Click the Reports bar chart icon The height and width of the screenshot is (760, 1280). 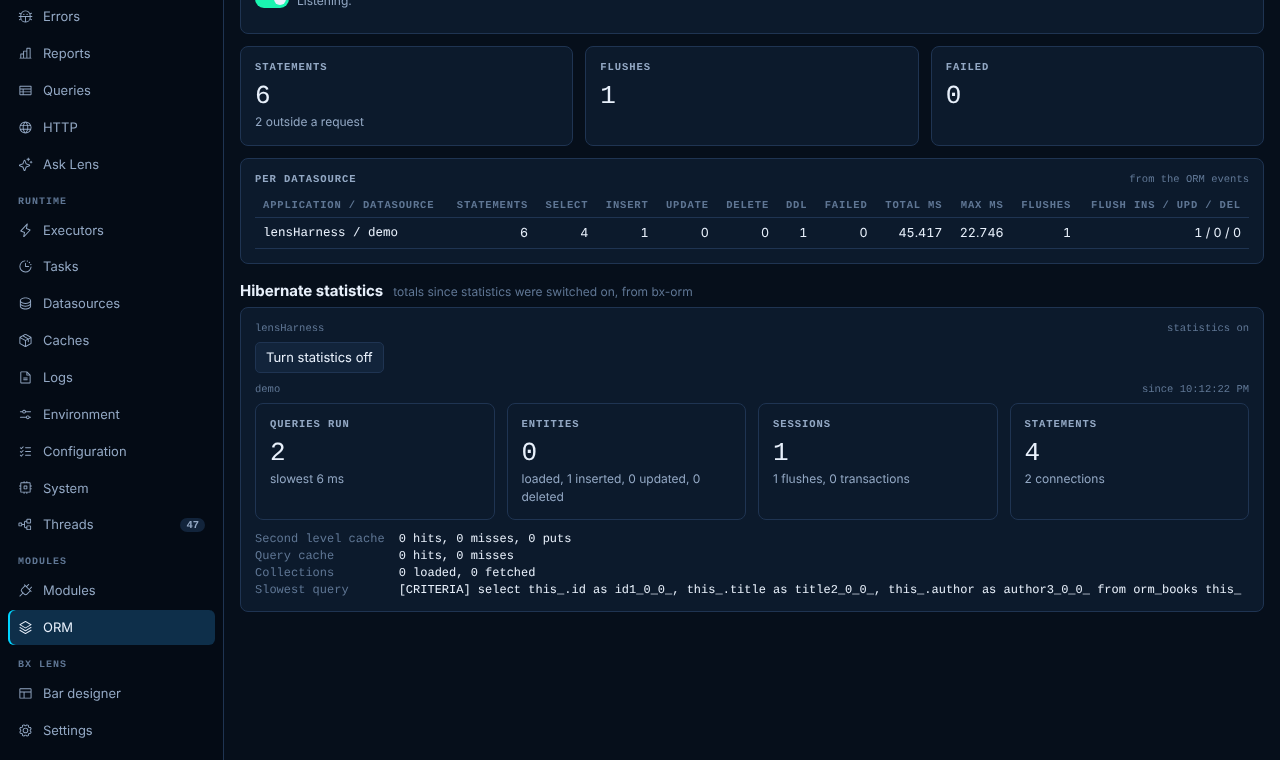tap(25, 54)
